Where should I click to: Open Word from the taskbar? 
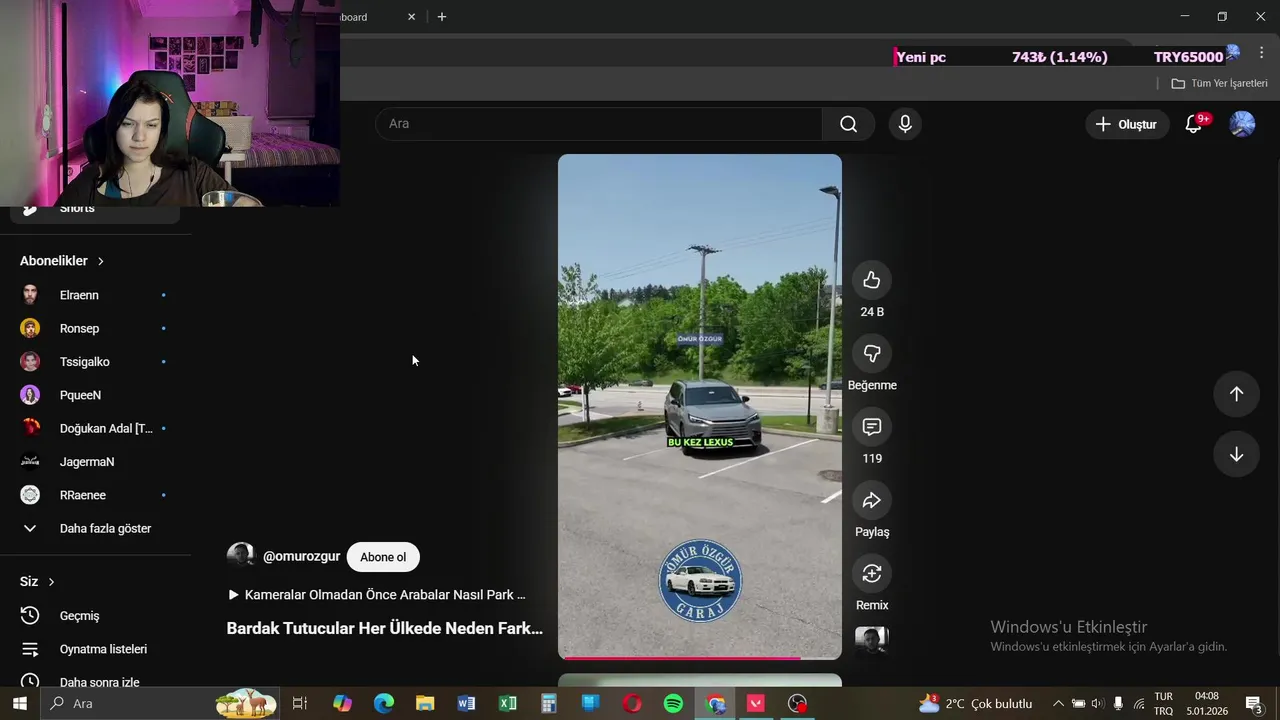point(466,704)
